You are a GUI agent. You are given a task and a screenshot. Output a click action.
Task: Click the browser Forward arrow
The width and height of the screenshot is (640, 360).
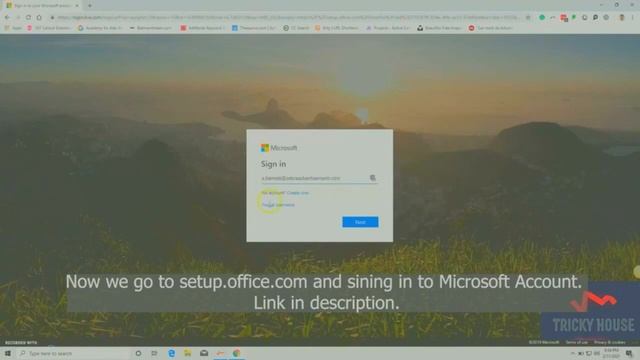pos(18,18)
